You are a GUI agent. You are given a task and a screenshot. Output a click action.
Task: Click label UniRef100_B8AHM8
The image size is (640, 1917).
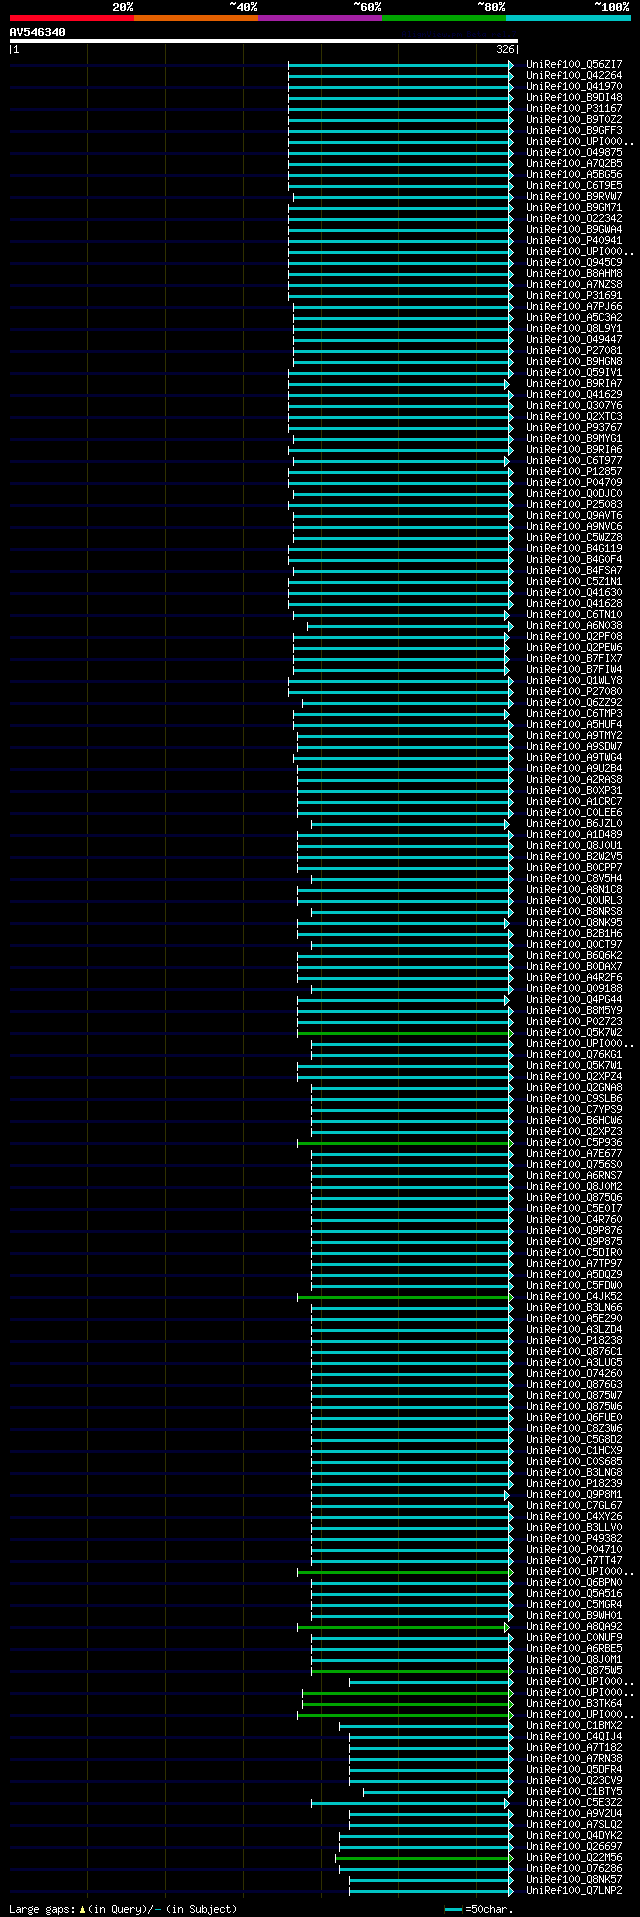click(574, 273)
